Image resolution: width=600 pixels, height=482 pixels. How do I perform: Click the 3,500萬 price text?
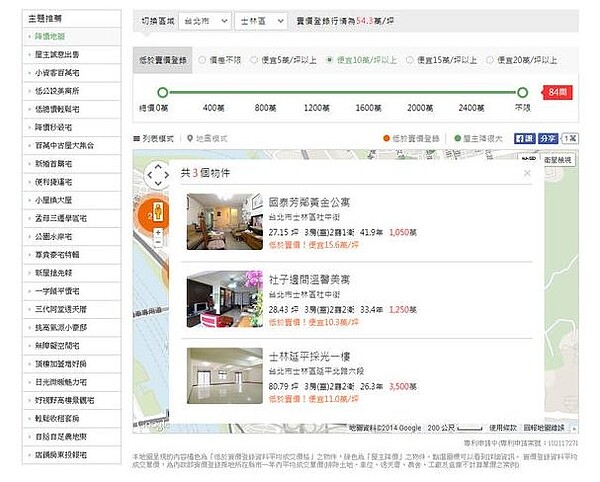pos(403,386)
